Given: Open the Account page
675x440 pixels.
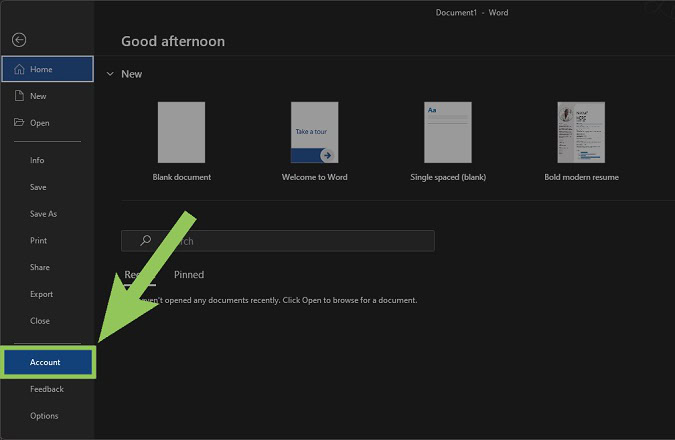Looking at the screenshot, I should (x=47, y=362).
